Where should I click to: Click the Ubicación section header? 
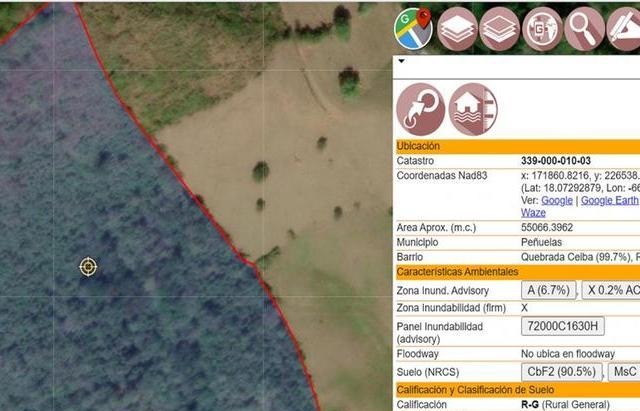click(518, 146)
